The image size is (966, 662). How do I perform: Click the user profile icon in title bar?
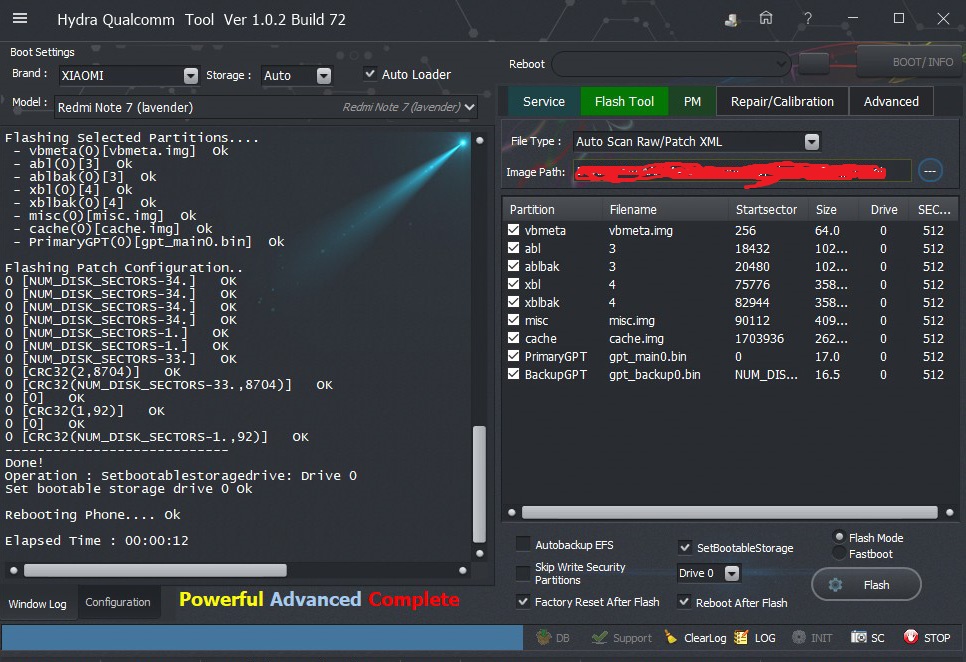pos(731,20)
